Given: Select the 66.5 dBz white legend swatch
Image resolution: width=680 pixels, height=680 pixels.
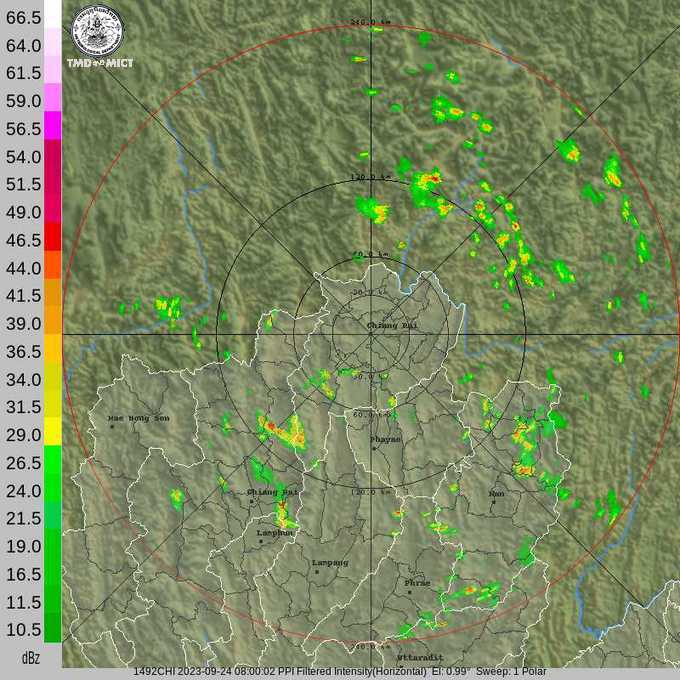Looking at the screenshot, I should coord(52,18).
